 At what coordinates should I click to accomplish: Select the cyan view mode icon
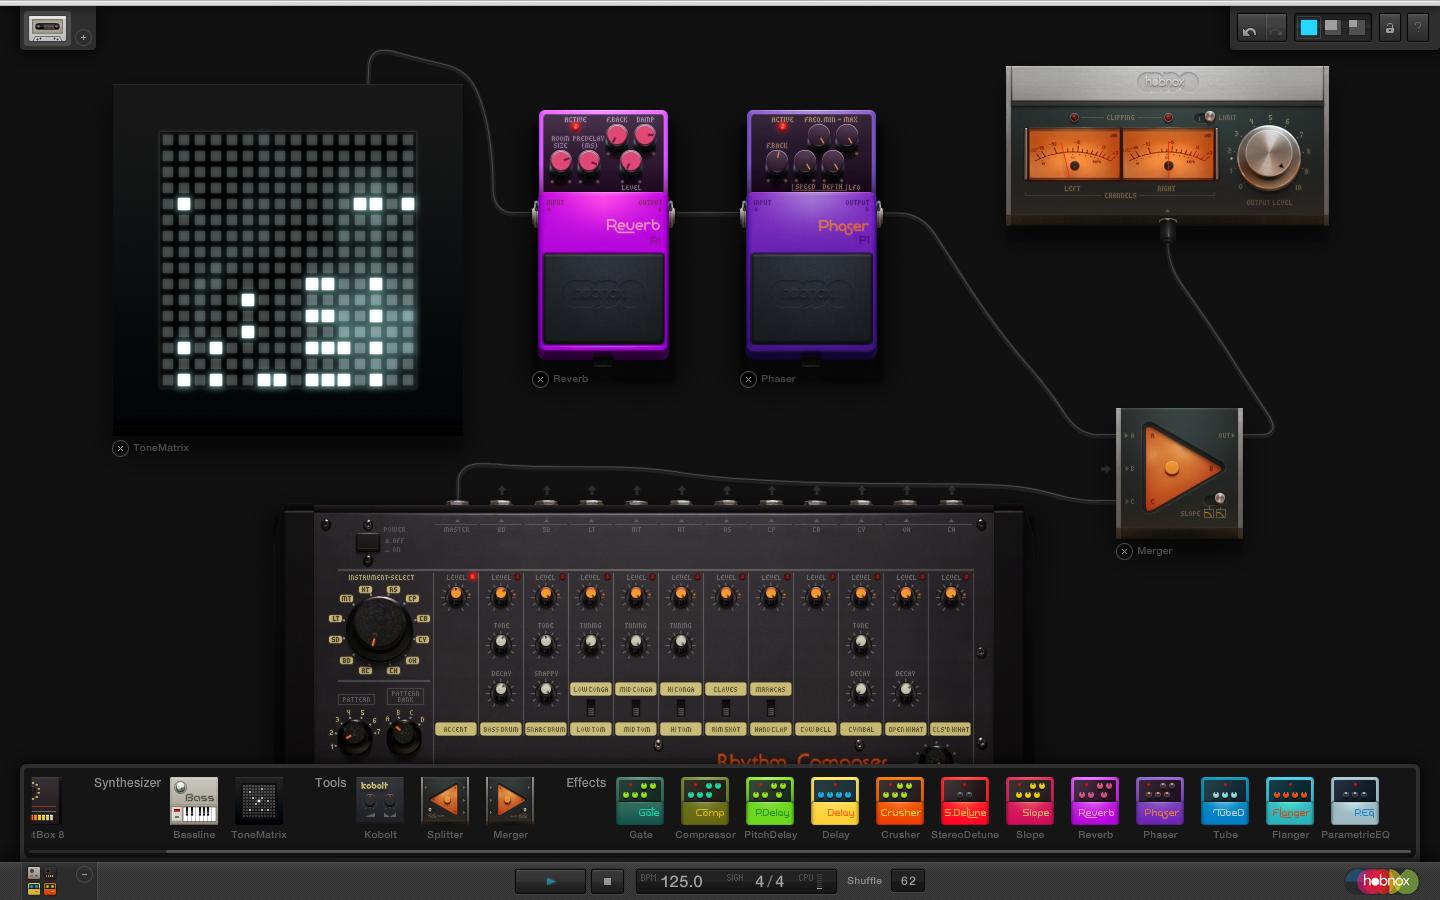tap(1308, 28)
